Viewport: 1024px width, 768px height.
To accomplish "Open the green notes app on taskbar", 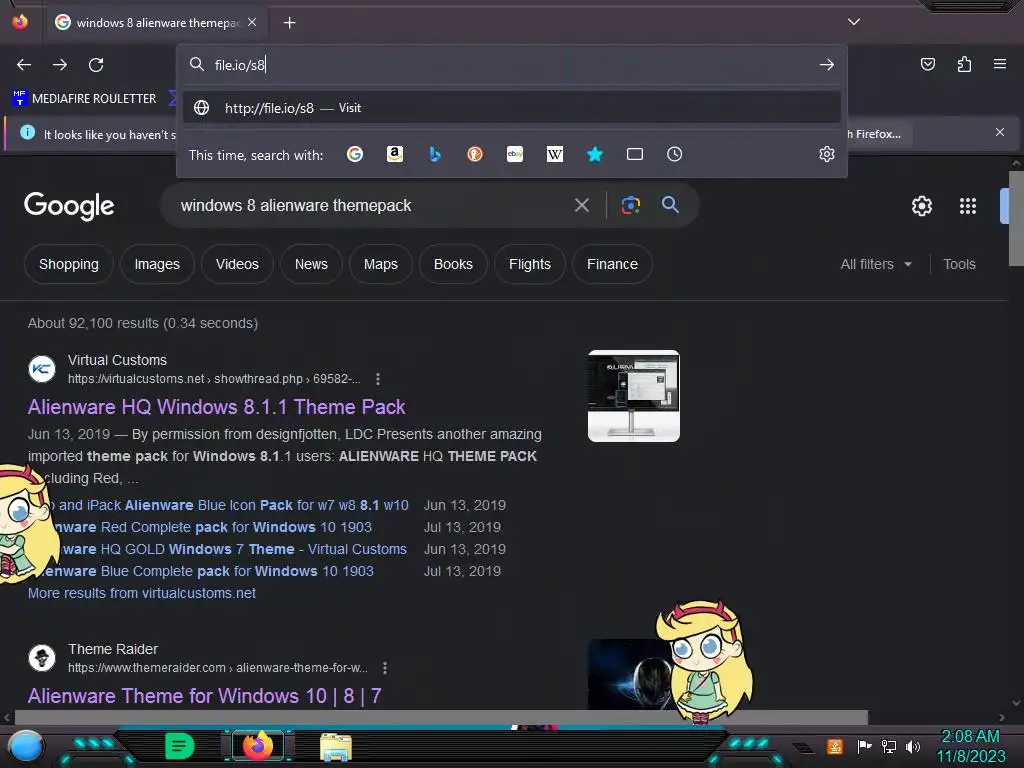I will (180, 746).
